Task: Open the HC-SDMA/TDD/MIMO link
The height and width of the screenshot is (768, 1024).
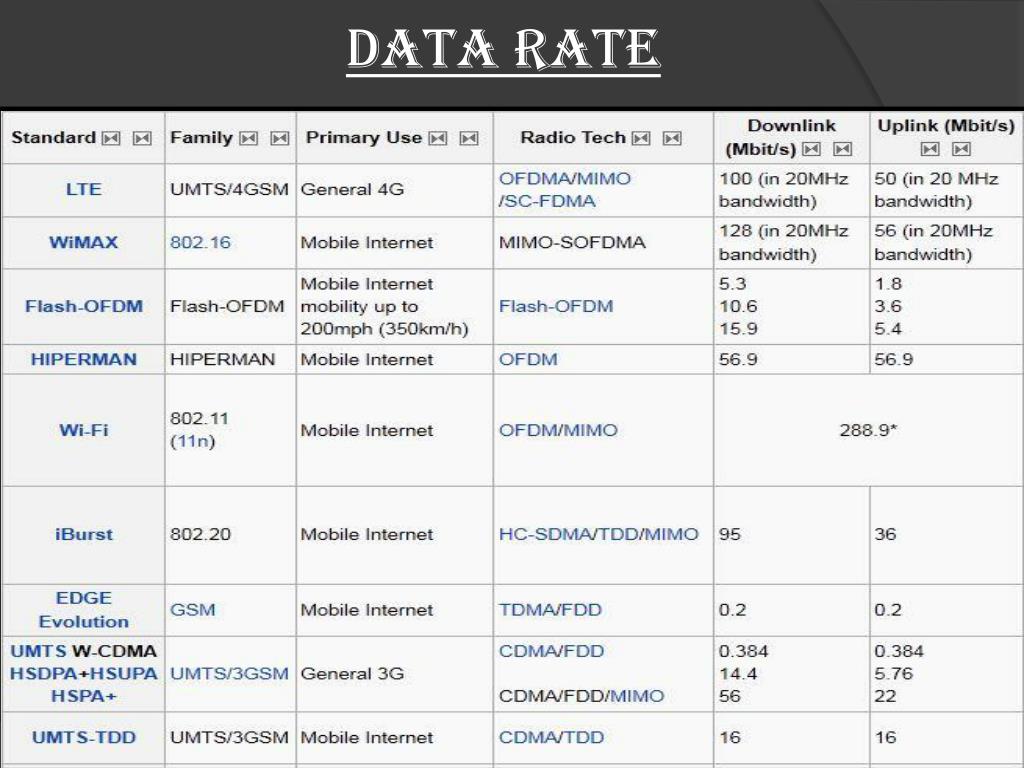Action: (599, 534)
